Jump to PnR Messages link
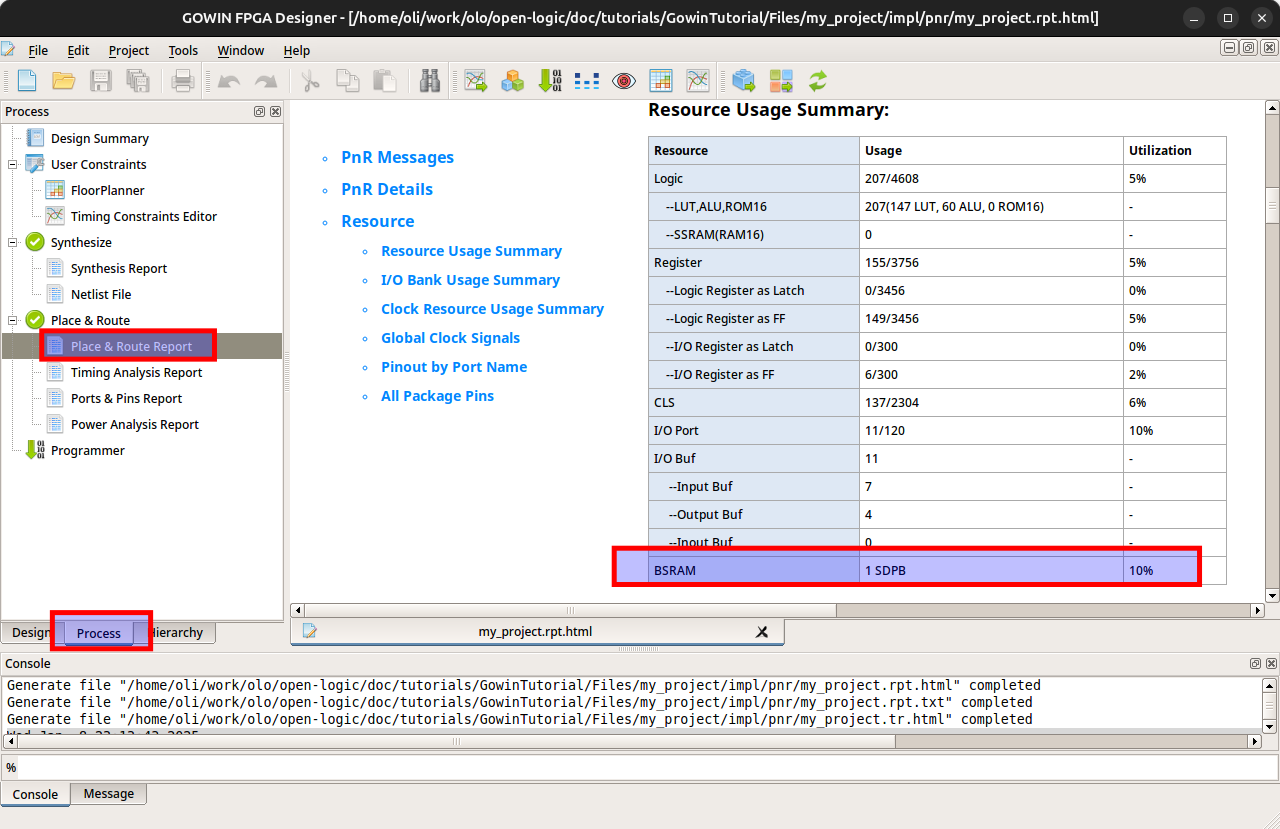Screen dimensions: 1280x829 (397, 157)
